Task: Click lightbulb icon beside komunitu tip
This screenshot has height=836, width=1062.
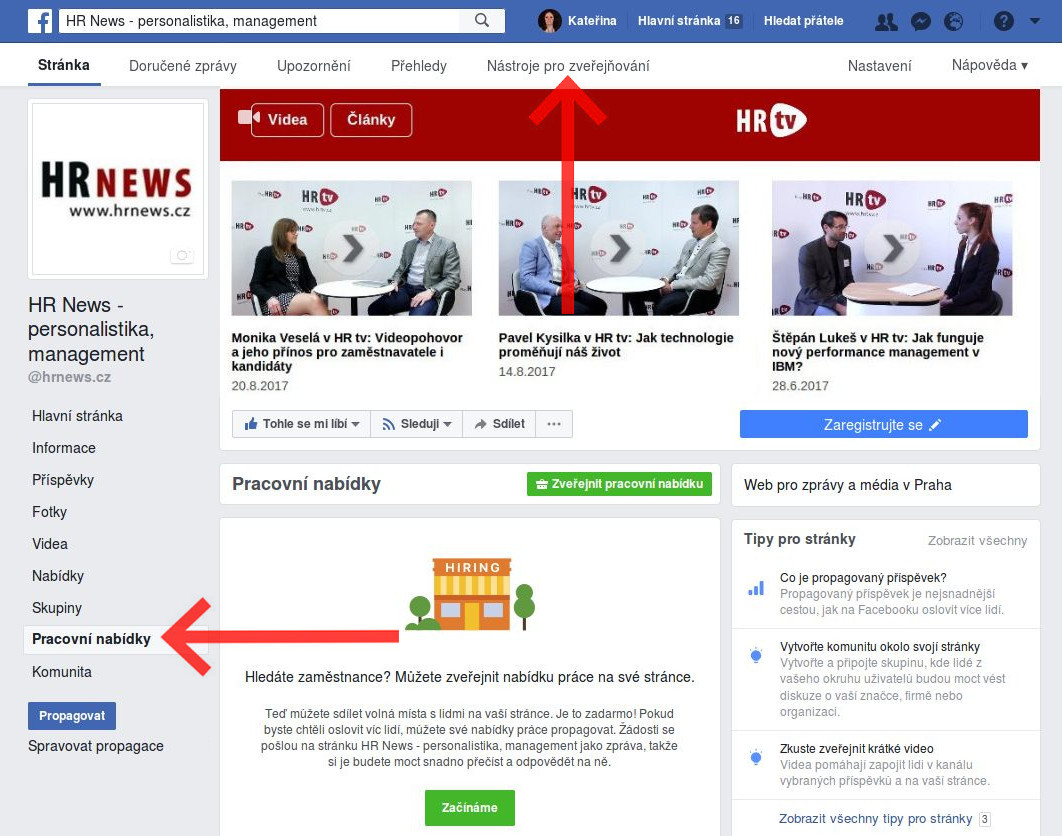Action: (756, 655)
